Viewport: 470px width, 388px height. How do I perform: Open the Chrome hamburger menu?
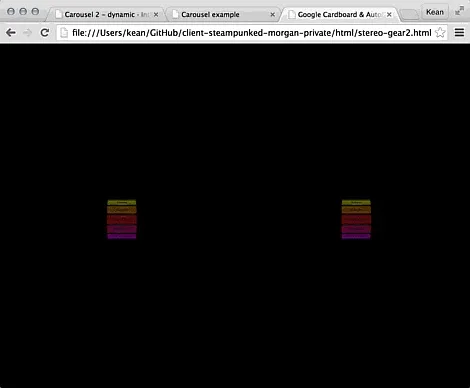coord(459,33)
